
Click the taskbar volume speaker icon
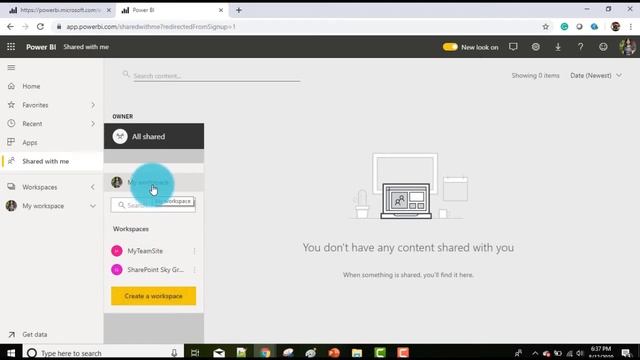[x=580, y=353]
